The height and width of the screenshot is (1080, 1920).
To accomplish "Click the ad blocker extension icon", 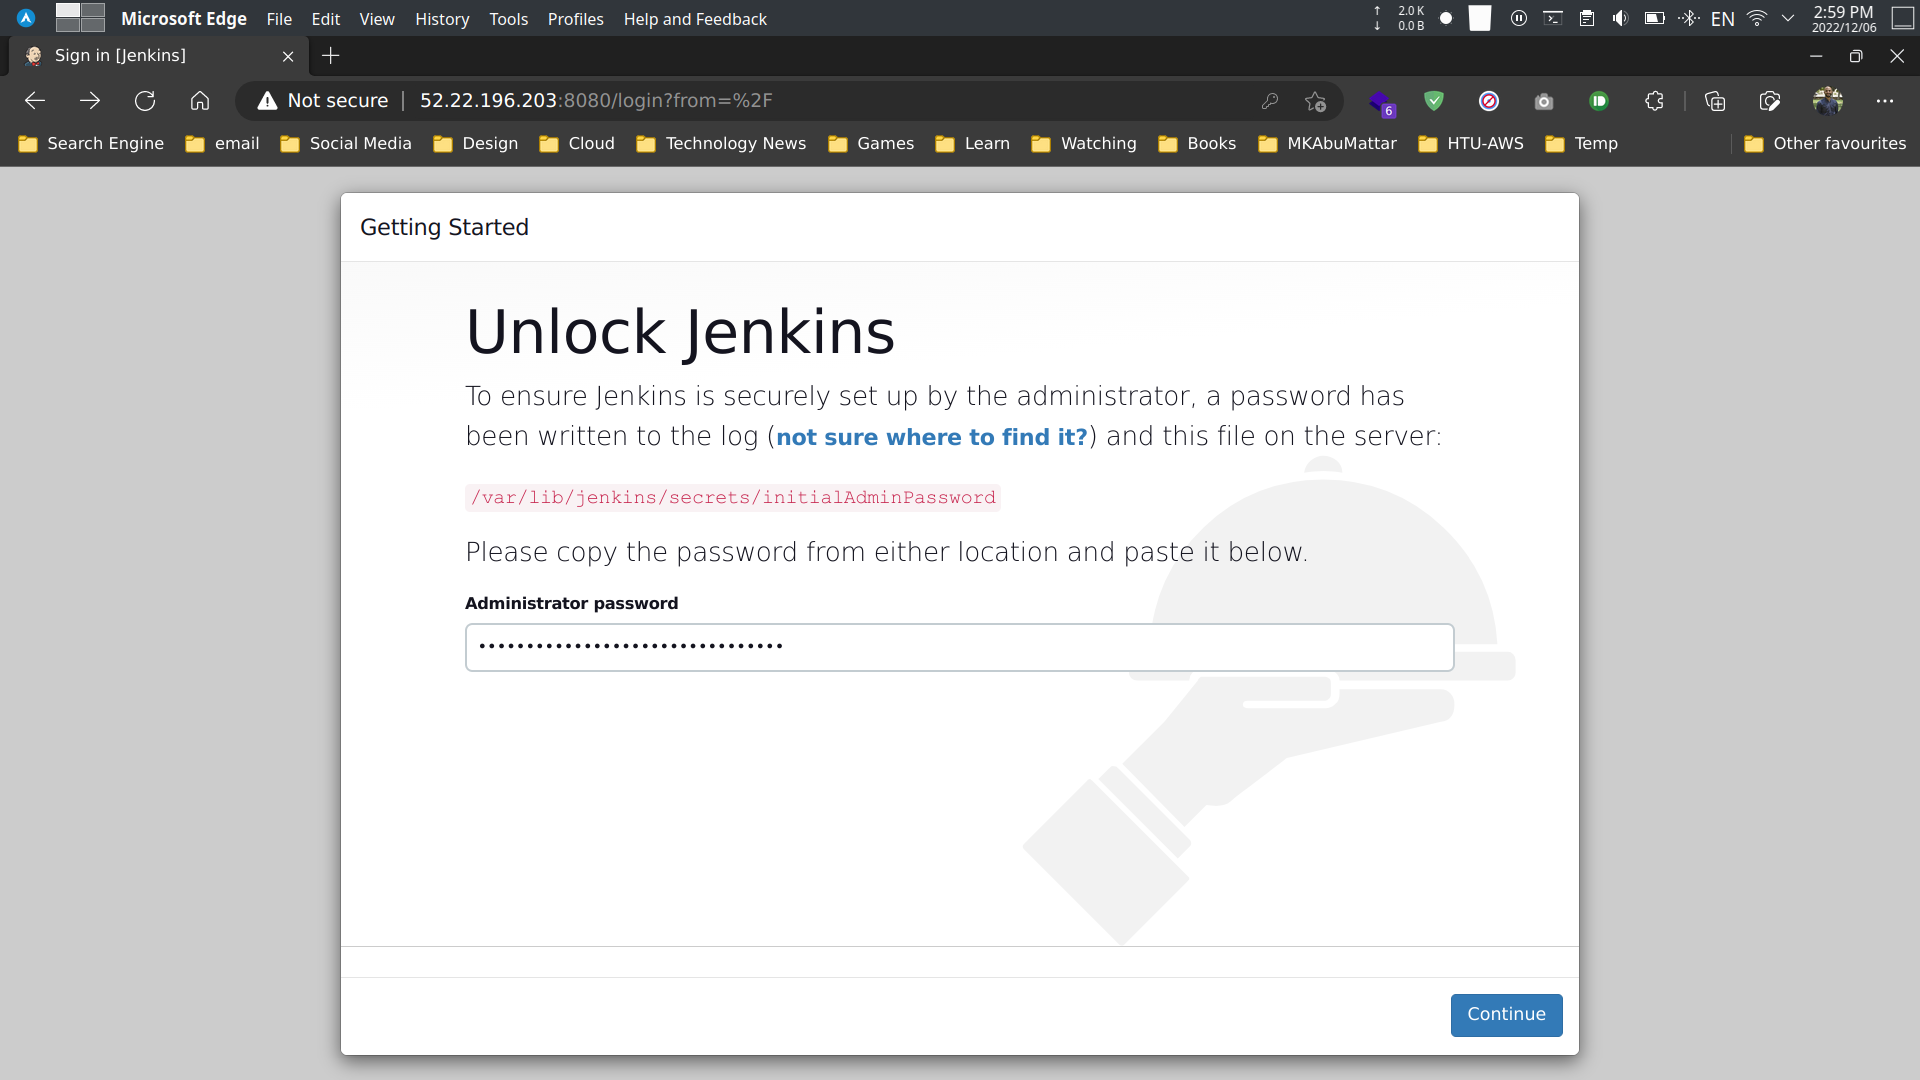I will click(1490, 101).
